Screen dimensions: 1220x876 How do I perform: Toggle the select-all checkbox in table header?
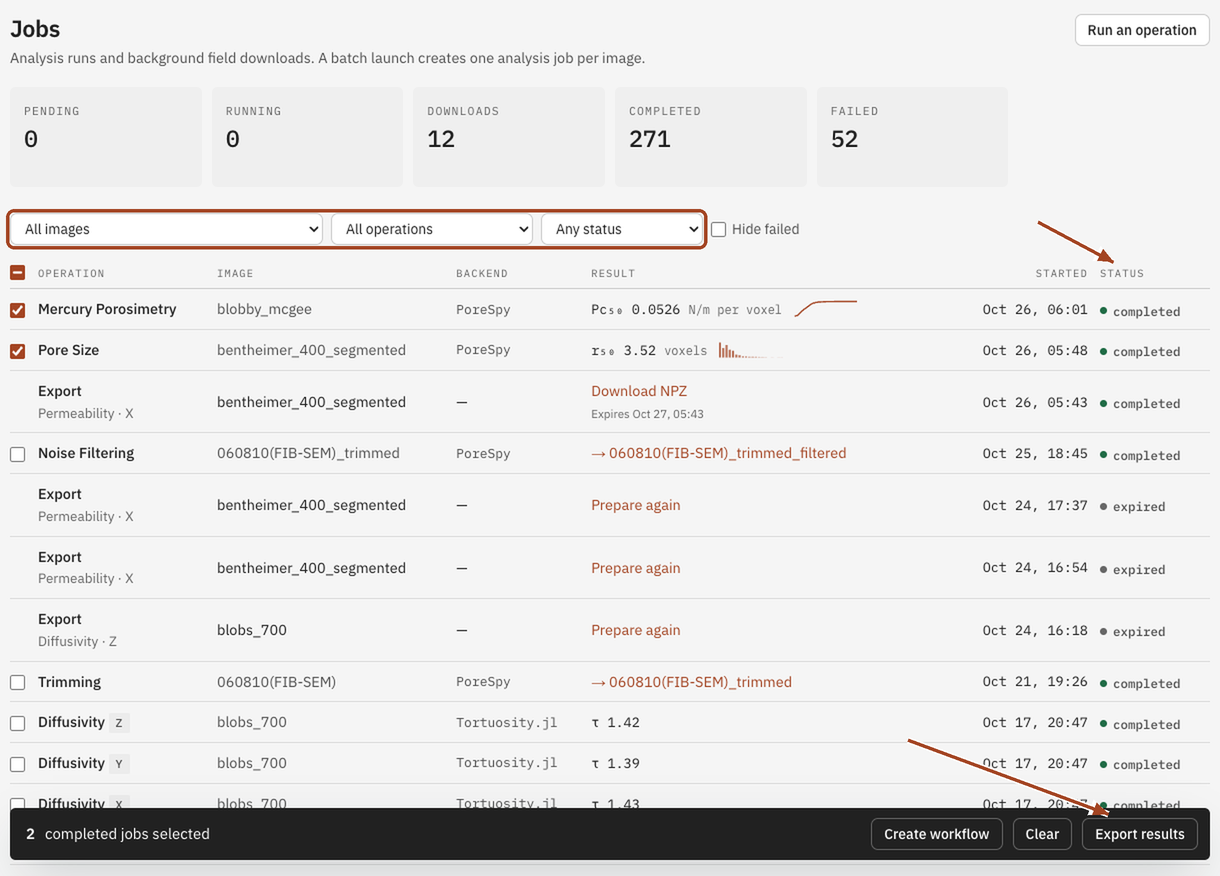[18, 272]
